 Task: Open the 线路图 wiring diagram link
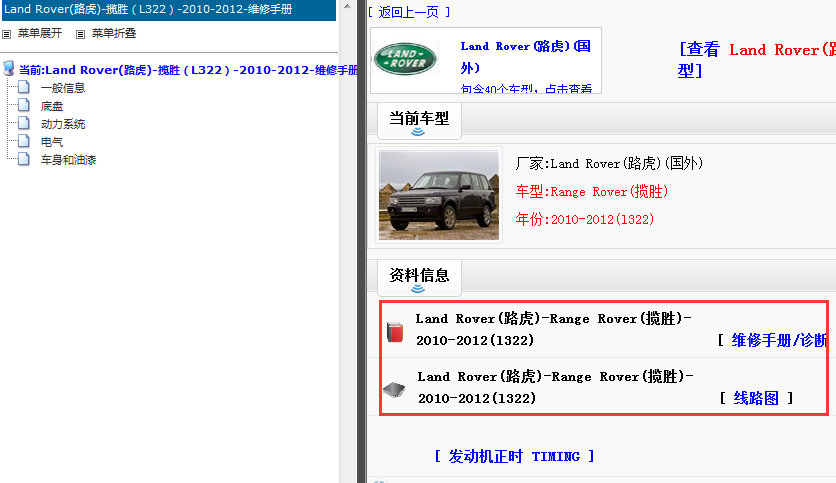click(756, 398)
